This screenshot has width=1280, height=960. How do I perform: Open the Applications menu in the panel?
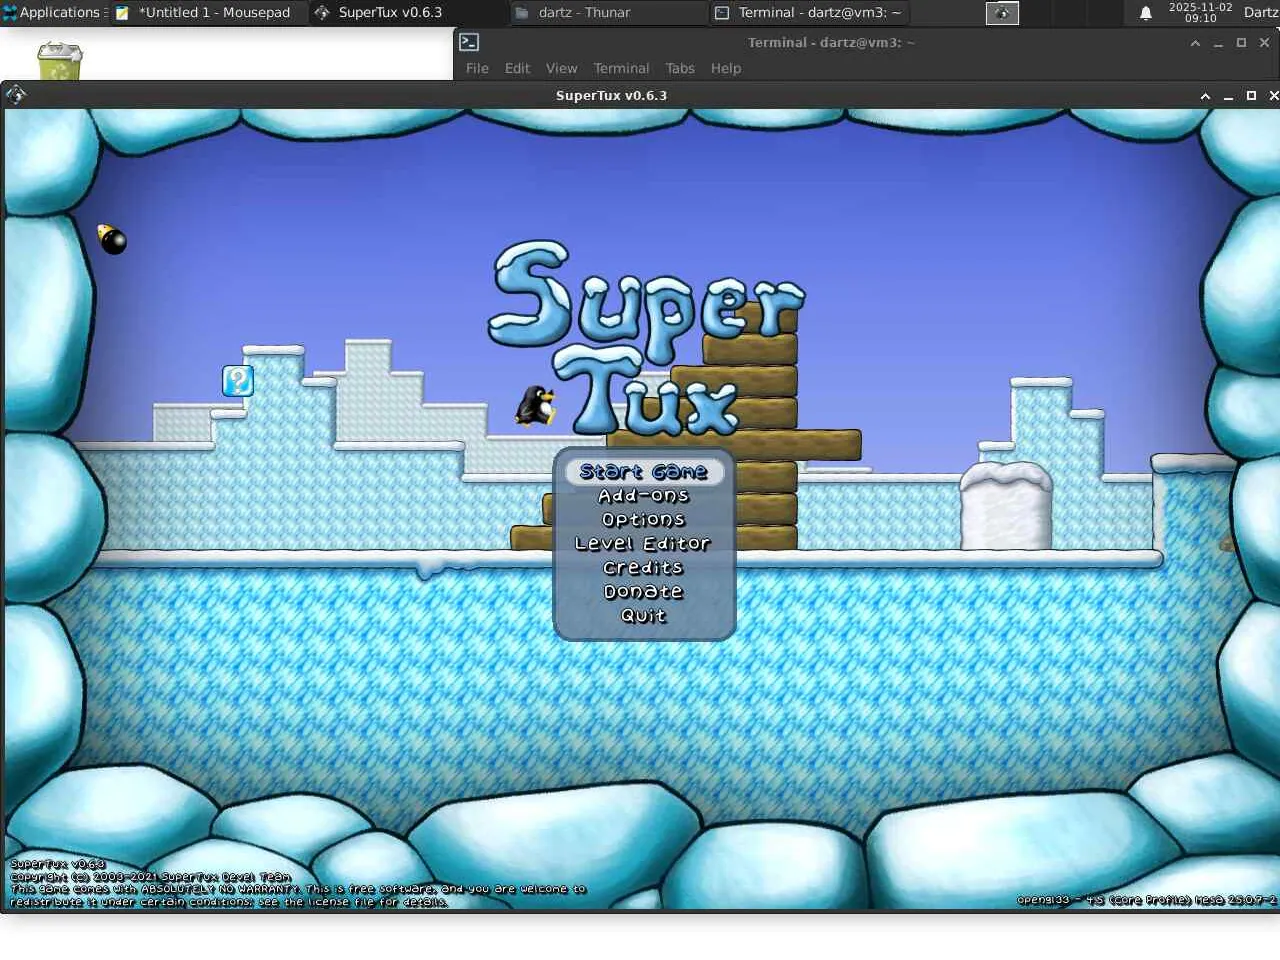click(x=53, y=13)
